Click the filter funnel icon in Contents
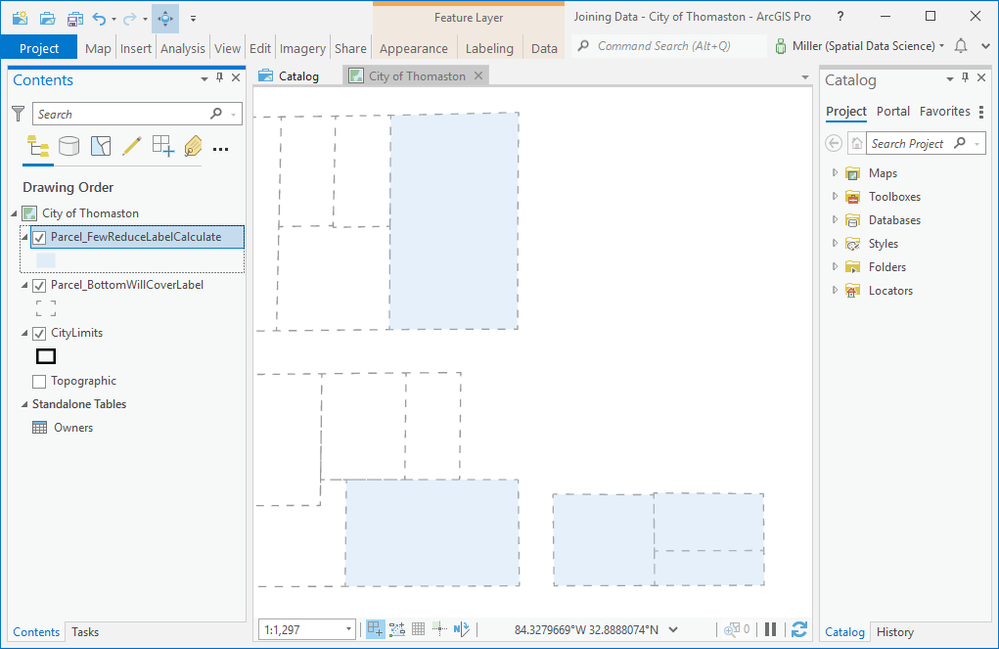Screen dimensions: 999x649 [x=18, y=114]
